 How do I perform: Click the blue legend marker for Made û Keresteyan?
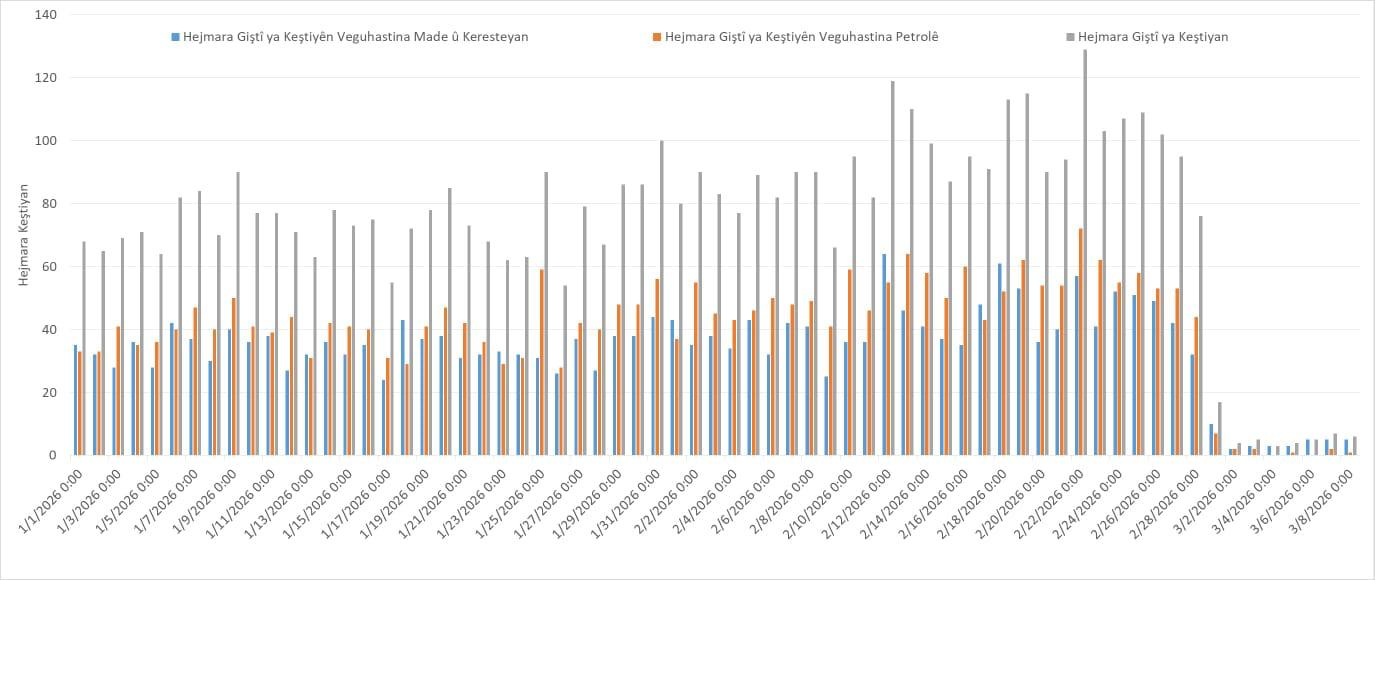(176, 37)
